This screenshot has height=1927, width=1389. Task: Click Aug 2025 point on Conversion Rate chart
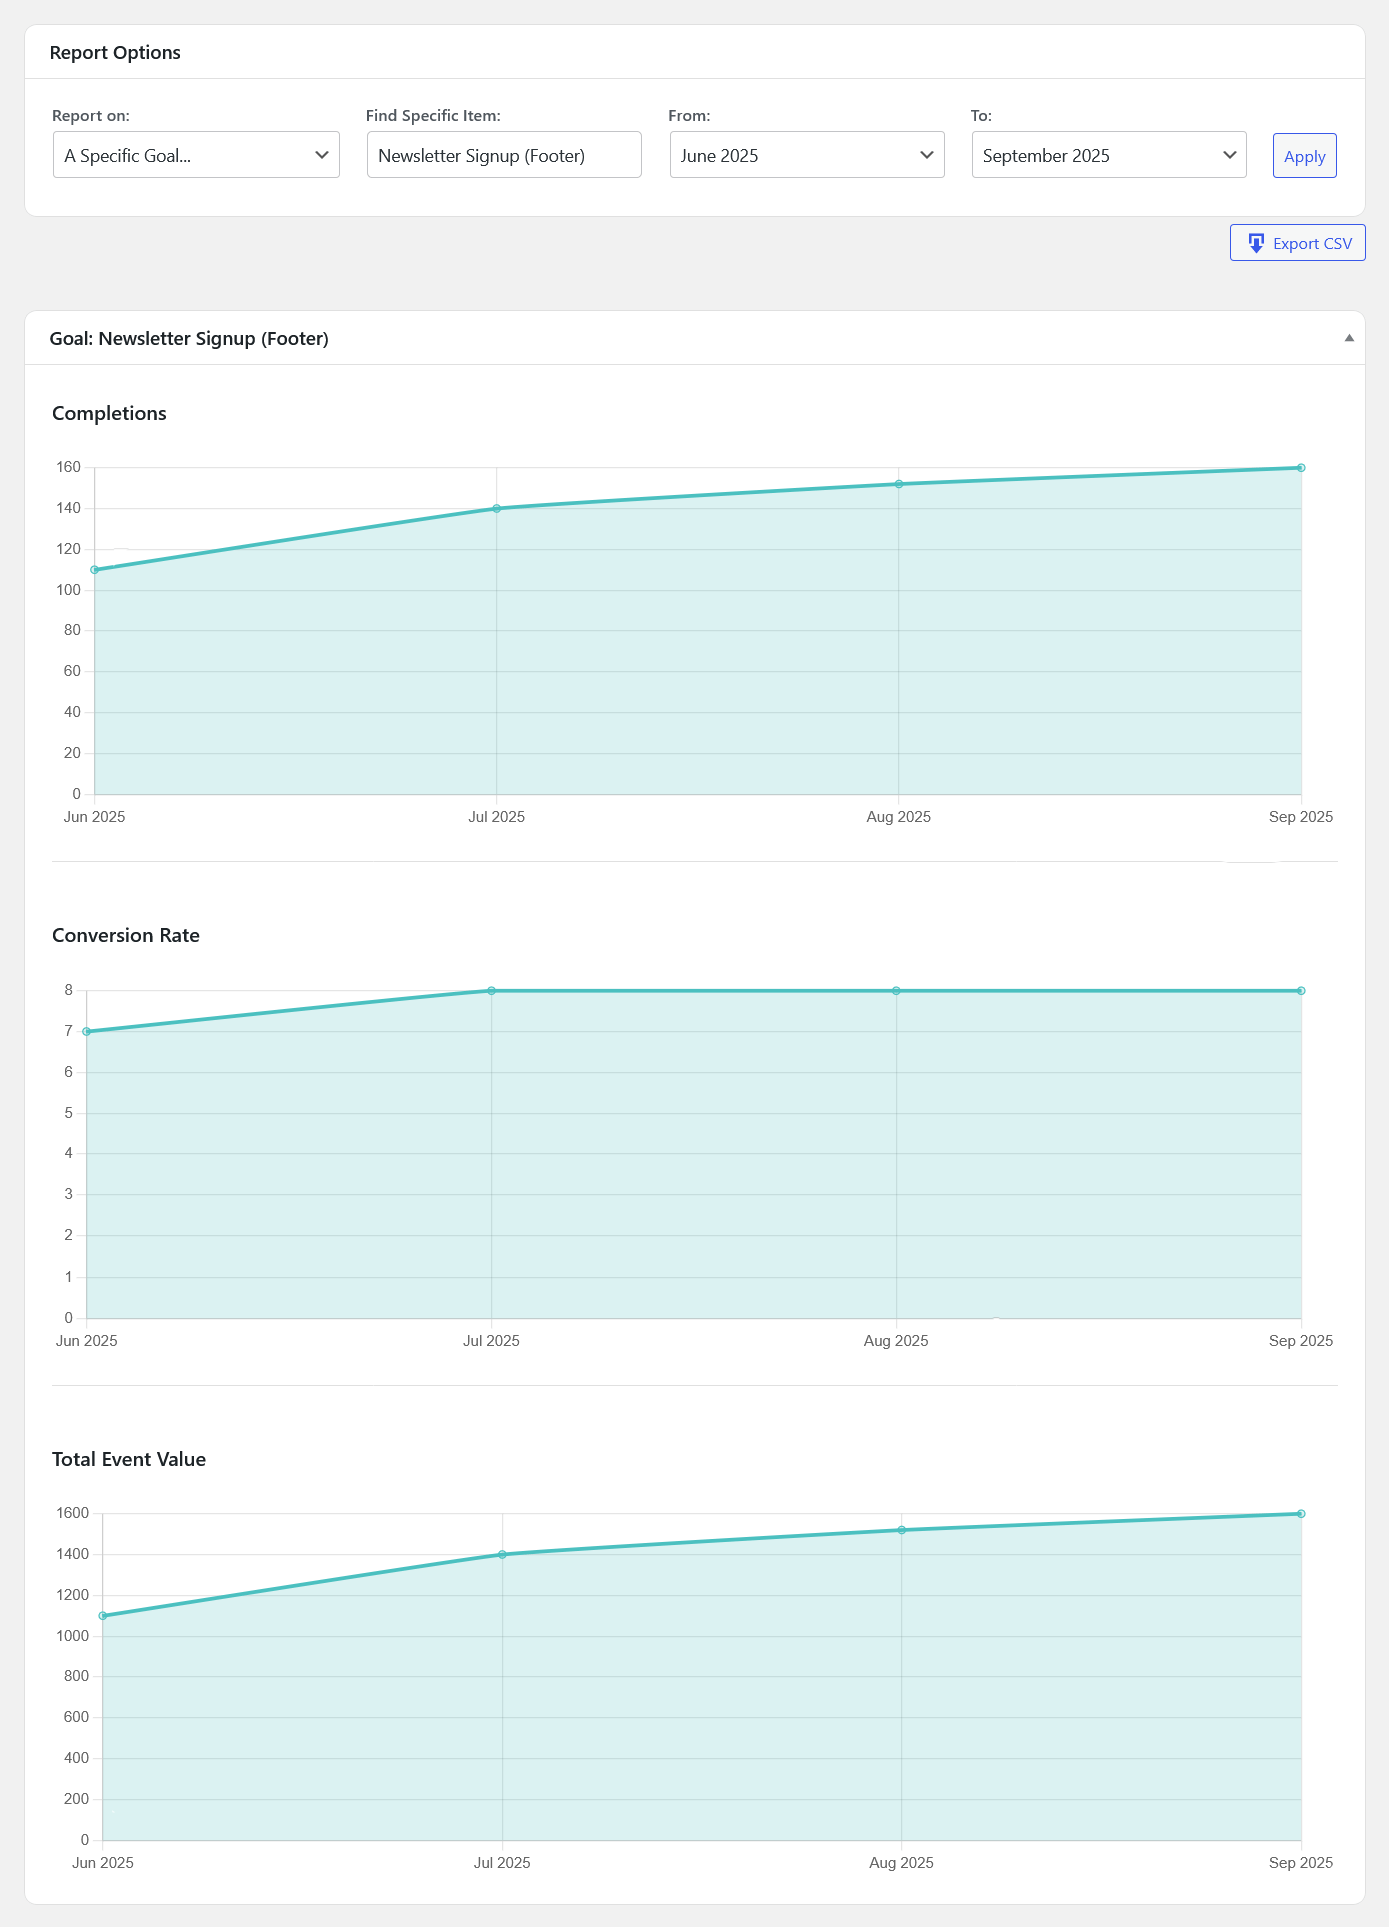coord(896,990)
